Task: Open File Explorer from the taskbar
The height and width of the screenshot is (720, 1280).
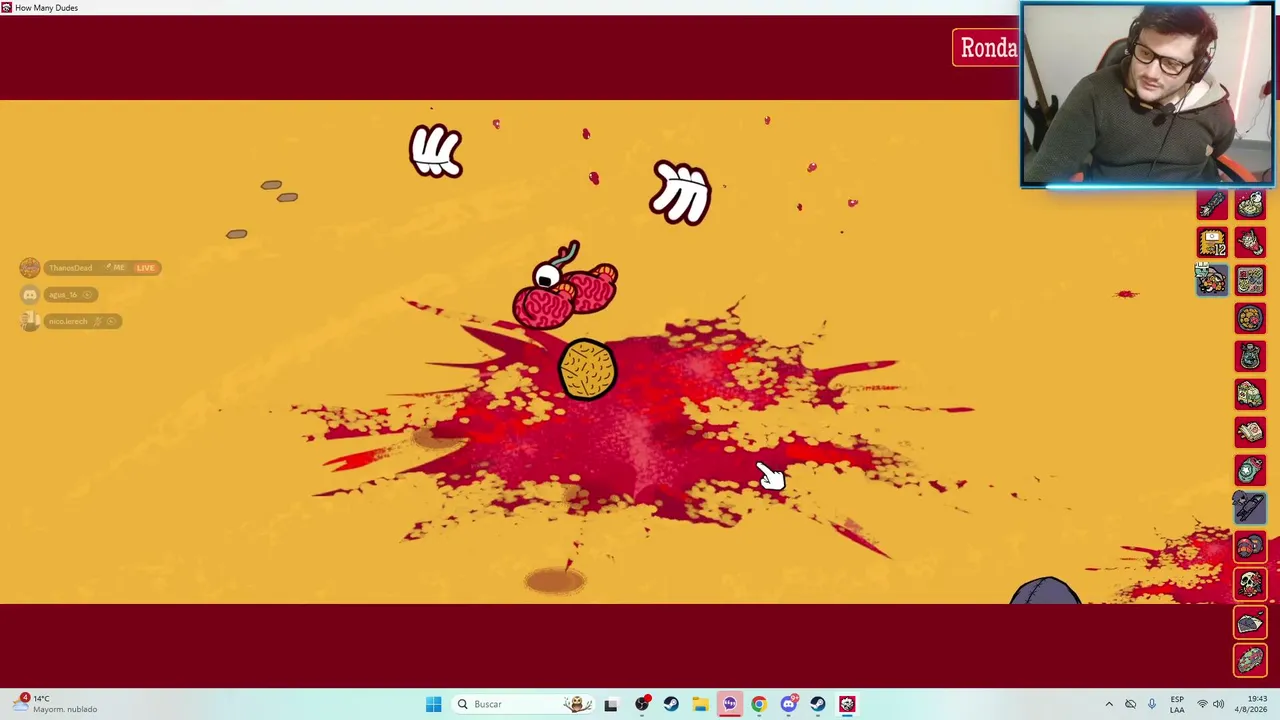Action: [x=700, y=704]
